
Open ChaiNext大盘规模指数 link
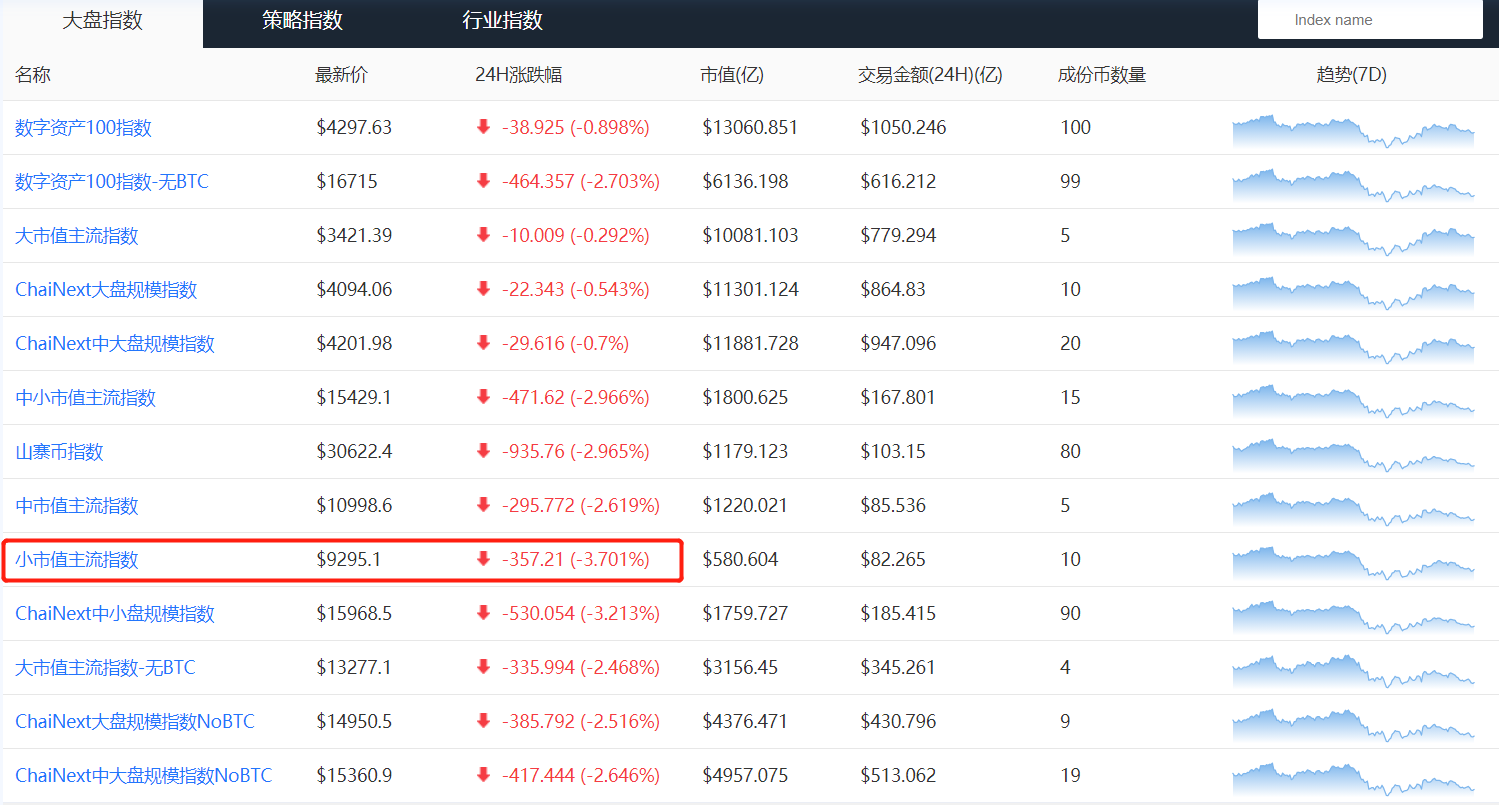106,290
